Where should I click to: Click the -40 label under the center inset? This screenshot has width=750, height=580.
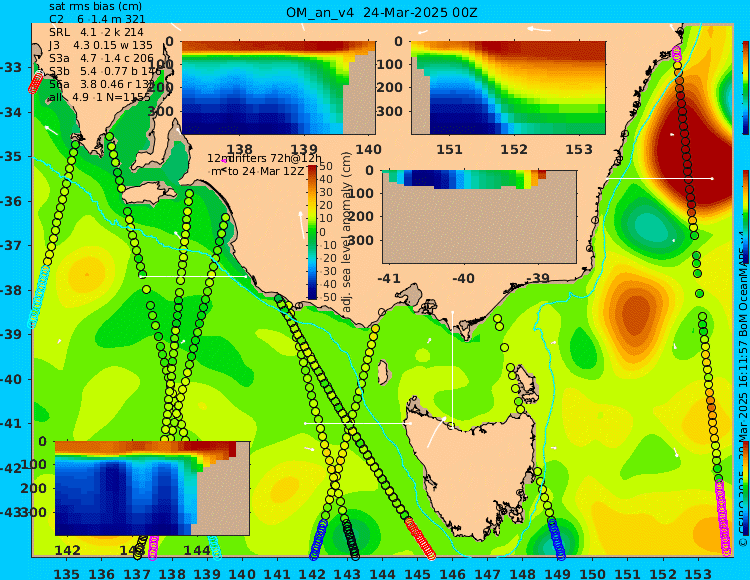(x=463, y=278)
